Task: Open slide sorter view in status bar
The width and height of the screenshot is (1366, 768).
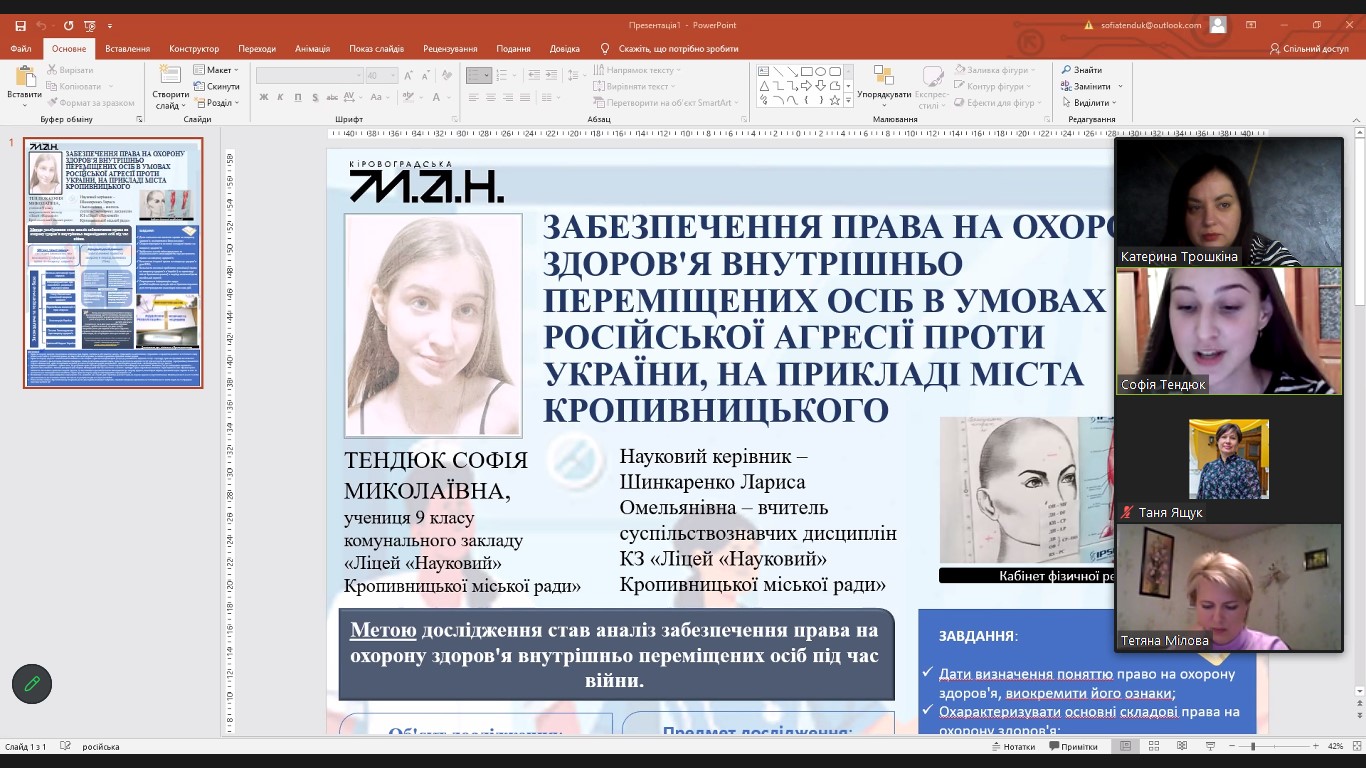Action: [x=1153, y=746]
